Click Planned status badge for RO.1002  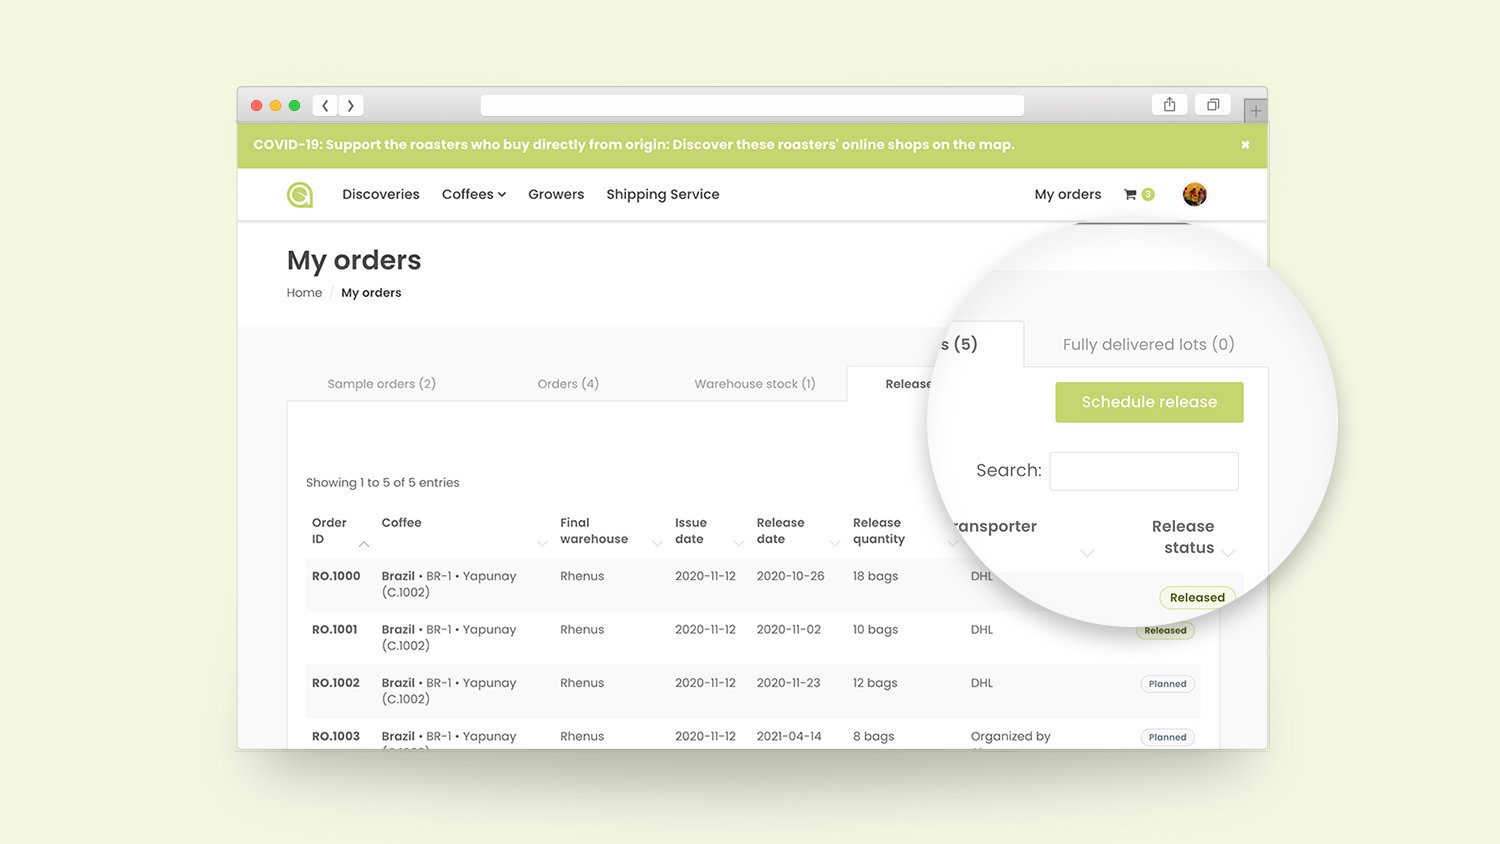tap(1167, 684)
